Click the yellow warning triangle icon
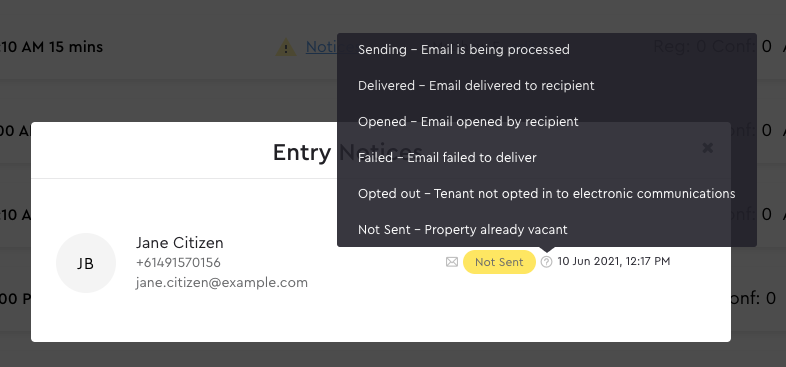The image size is (786, 367). (286, 48)
